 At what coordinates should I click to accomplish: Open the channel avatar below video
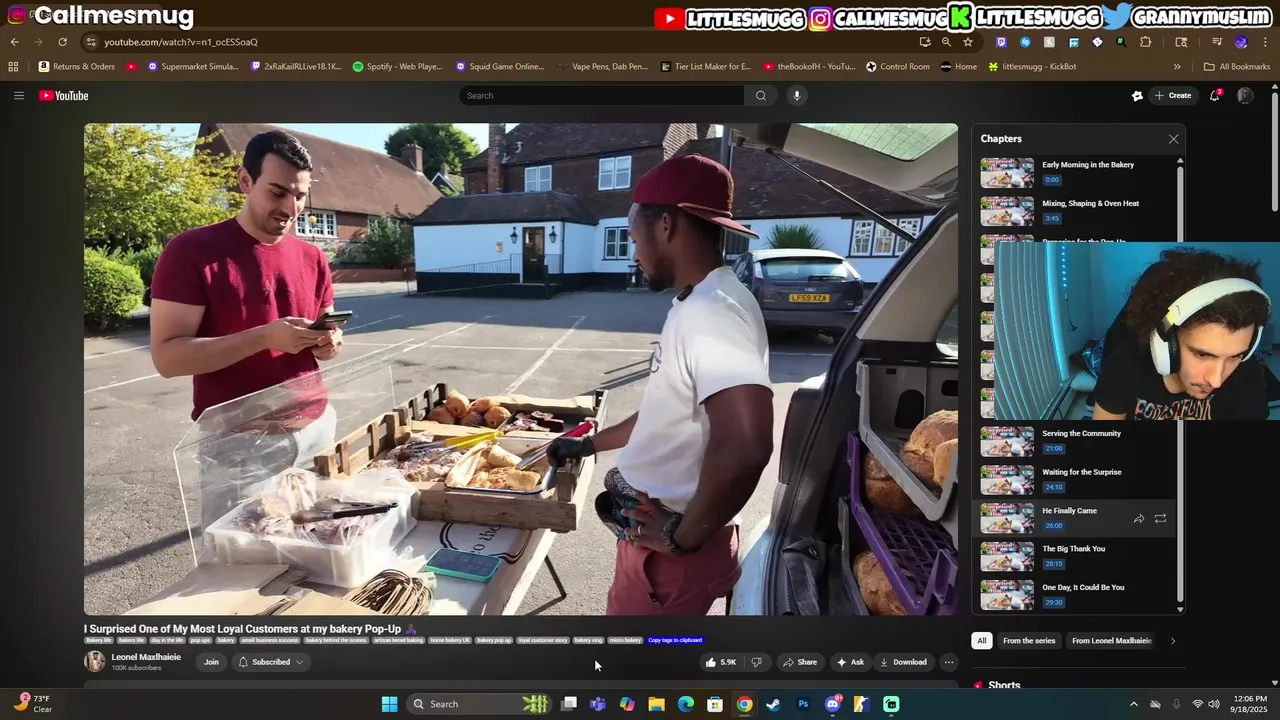pos(94,662)
